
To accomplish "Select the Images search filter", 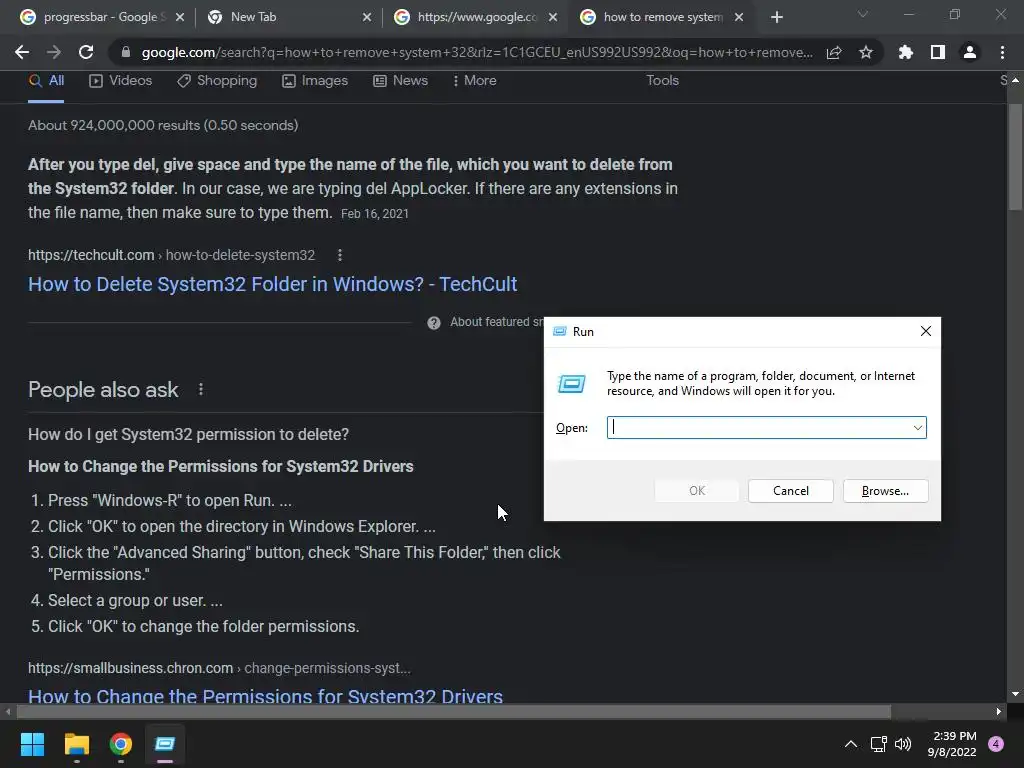I will (x=315, y=81).
